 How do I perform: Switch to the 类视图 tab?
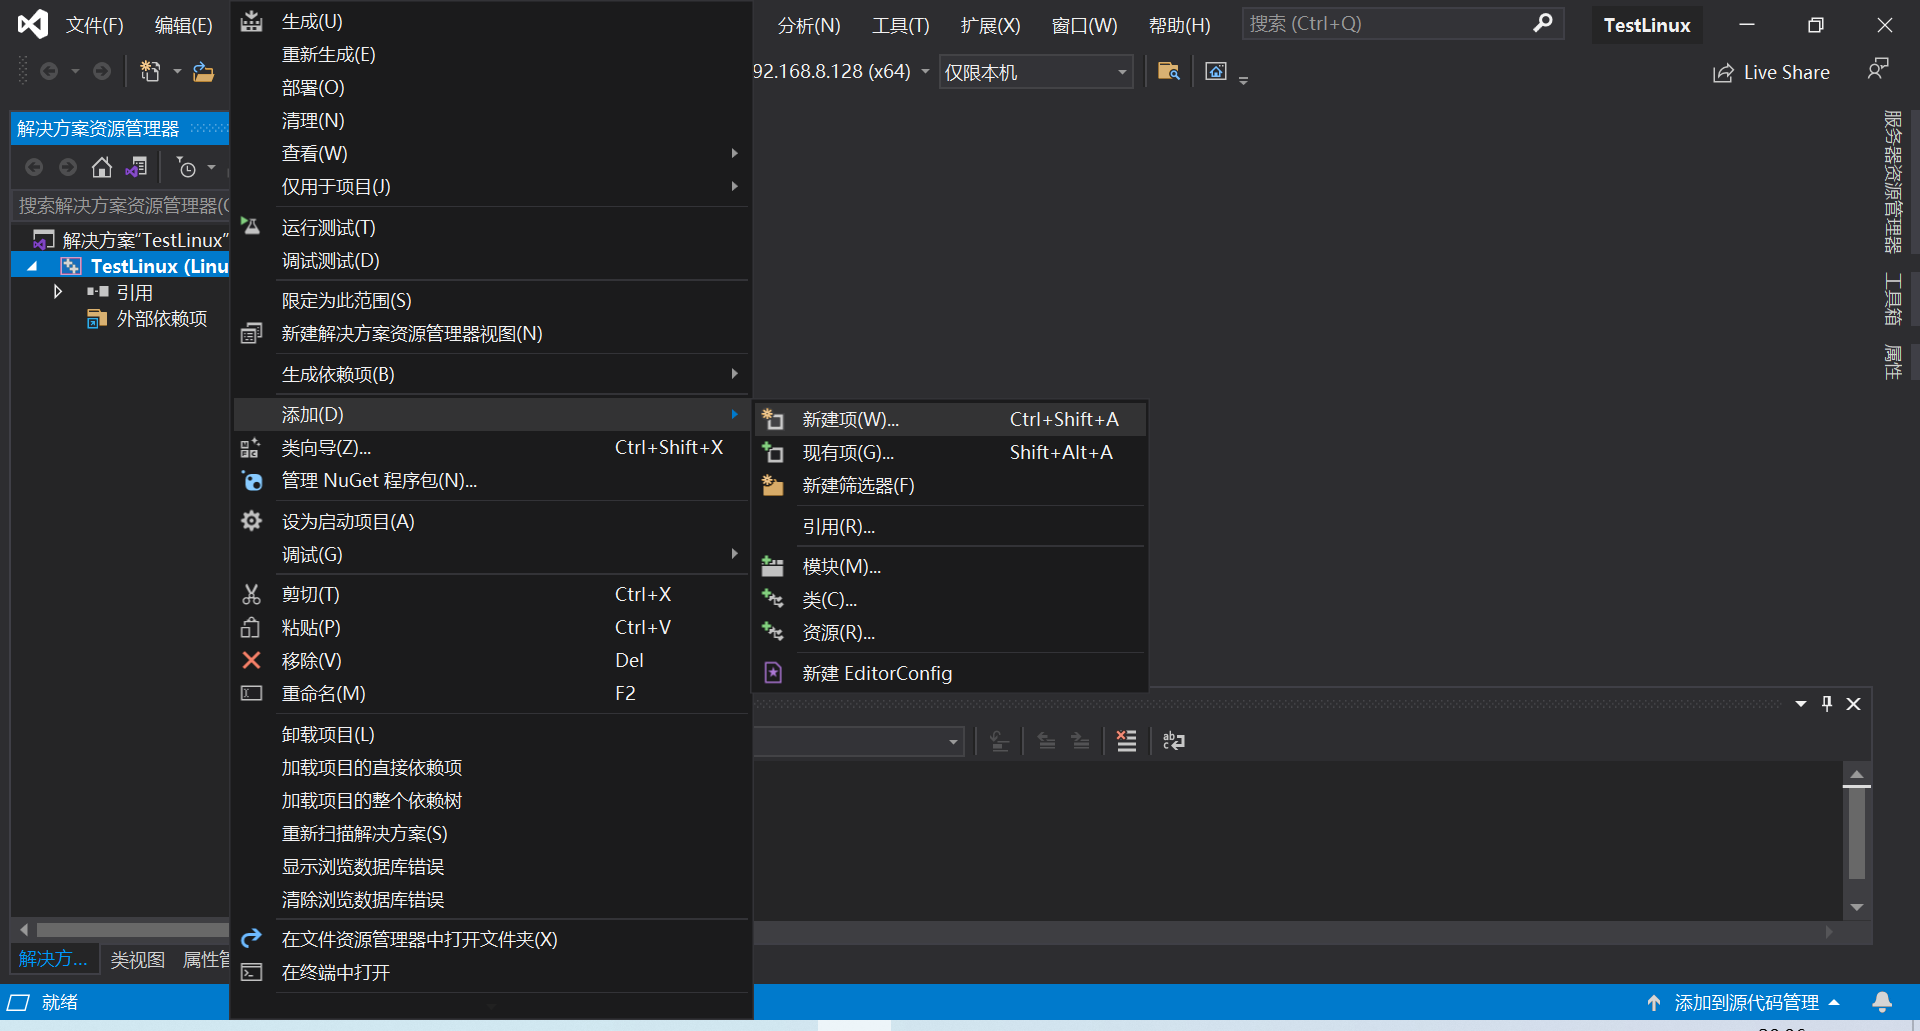coord(137,959)
